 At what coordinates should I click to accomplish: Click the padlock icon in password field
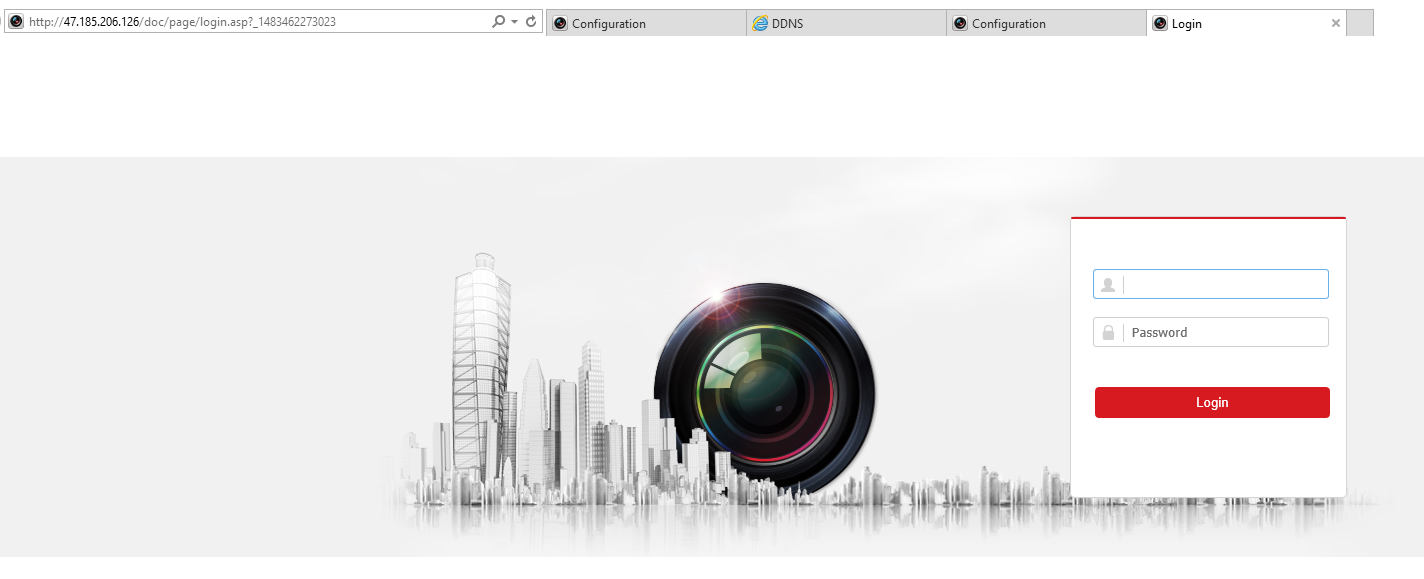[1108, 333]
